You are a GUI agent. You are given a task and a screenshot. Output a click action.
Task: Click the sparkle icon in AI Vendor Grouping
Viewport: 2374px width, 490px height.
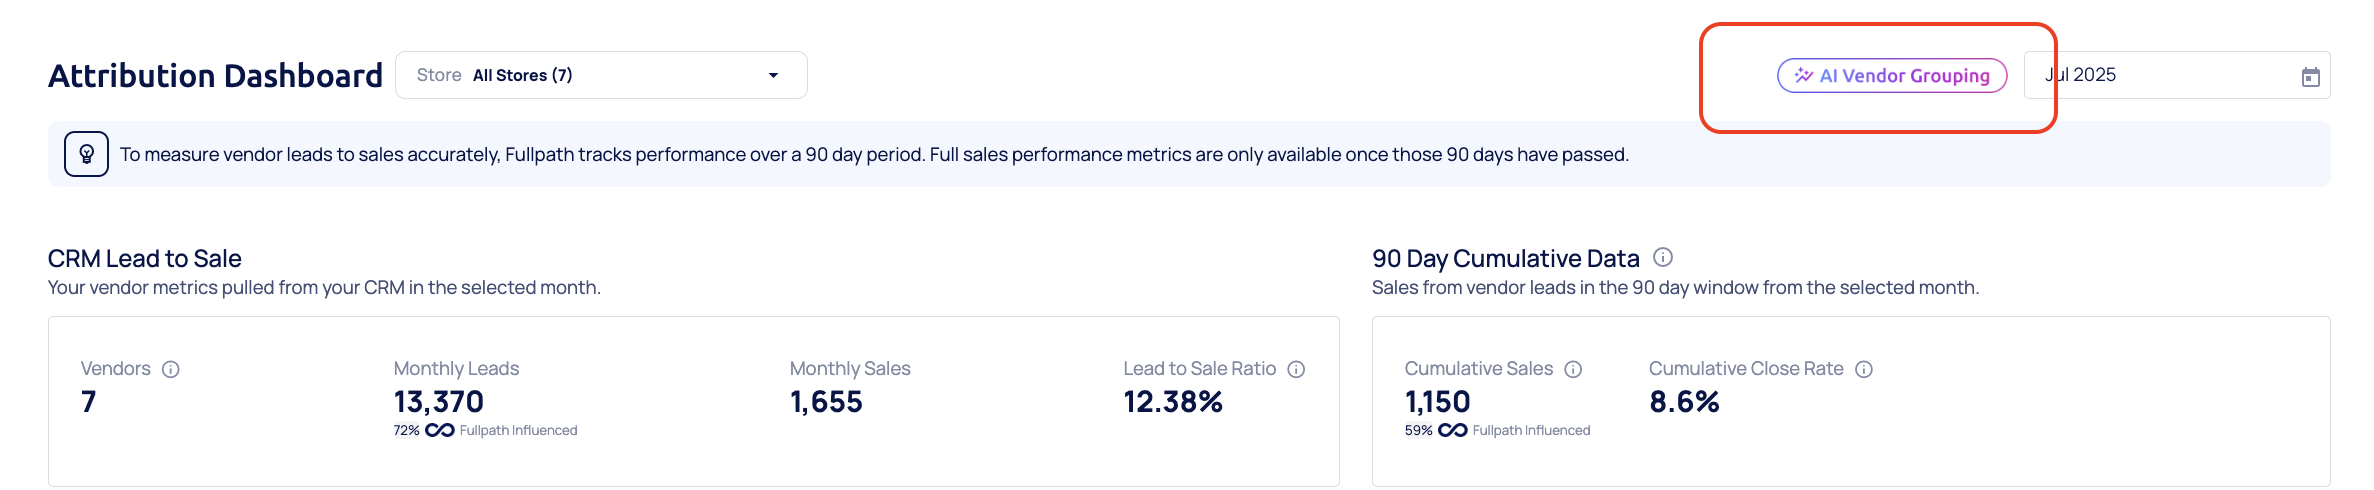tap(1804, 76)
